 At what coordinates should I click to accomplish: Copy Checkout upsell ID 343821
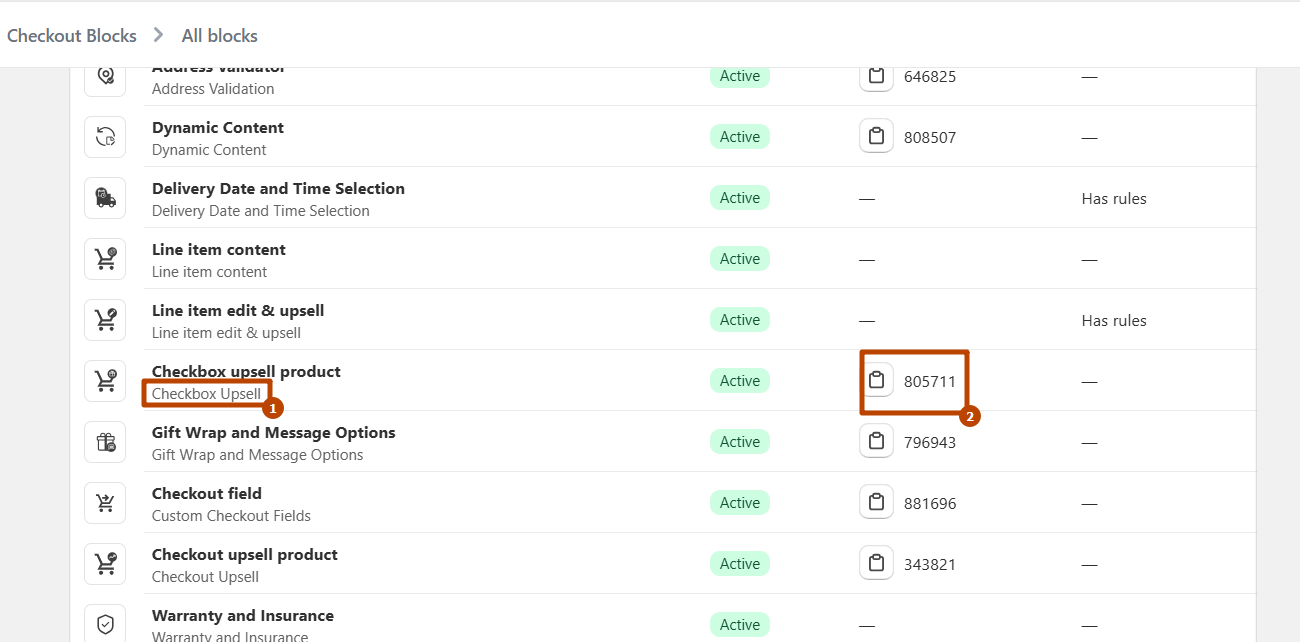point(876,564)
